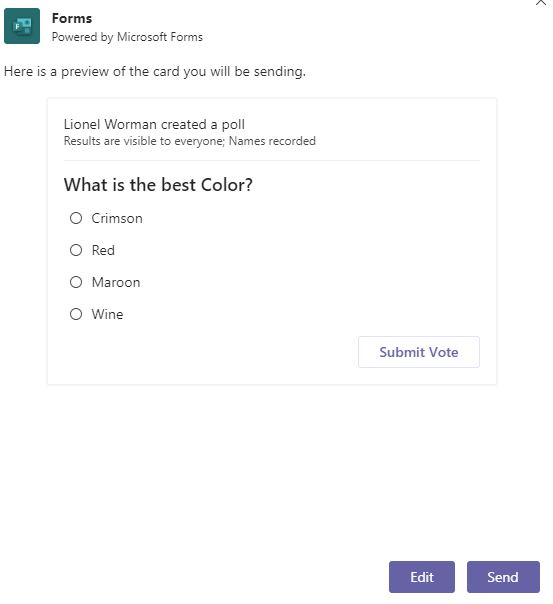The width and height of the screenshot is (553, 604).
Task: Click the Names recorded text
Action: 272,141
